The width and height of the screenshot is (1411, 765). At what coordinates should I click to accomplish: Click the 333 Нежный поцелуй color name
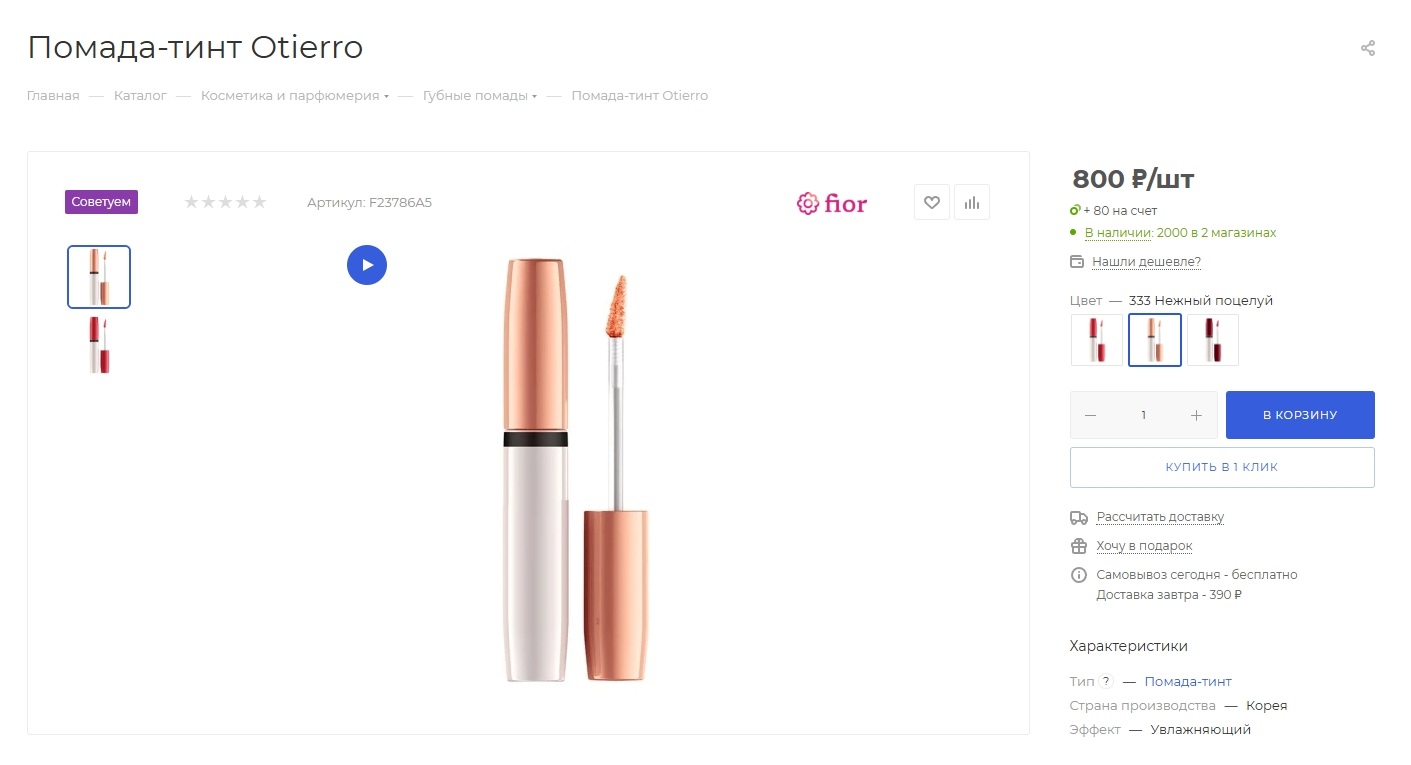1201,300
